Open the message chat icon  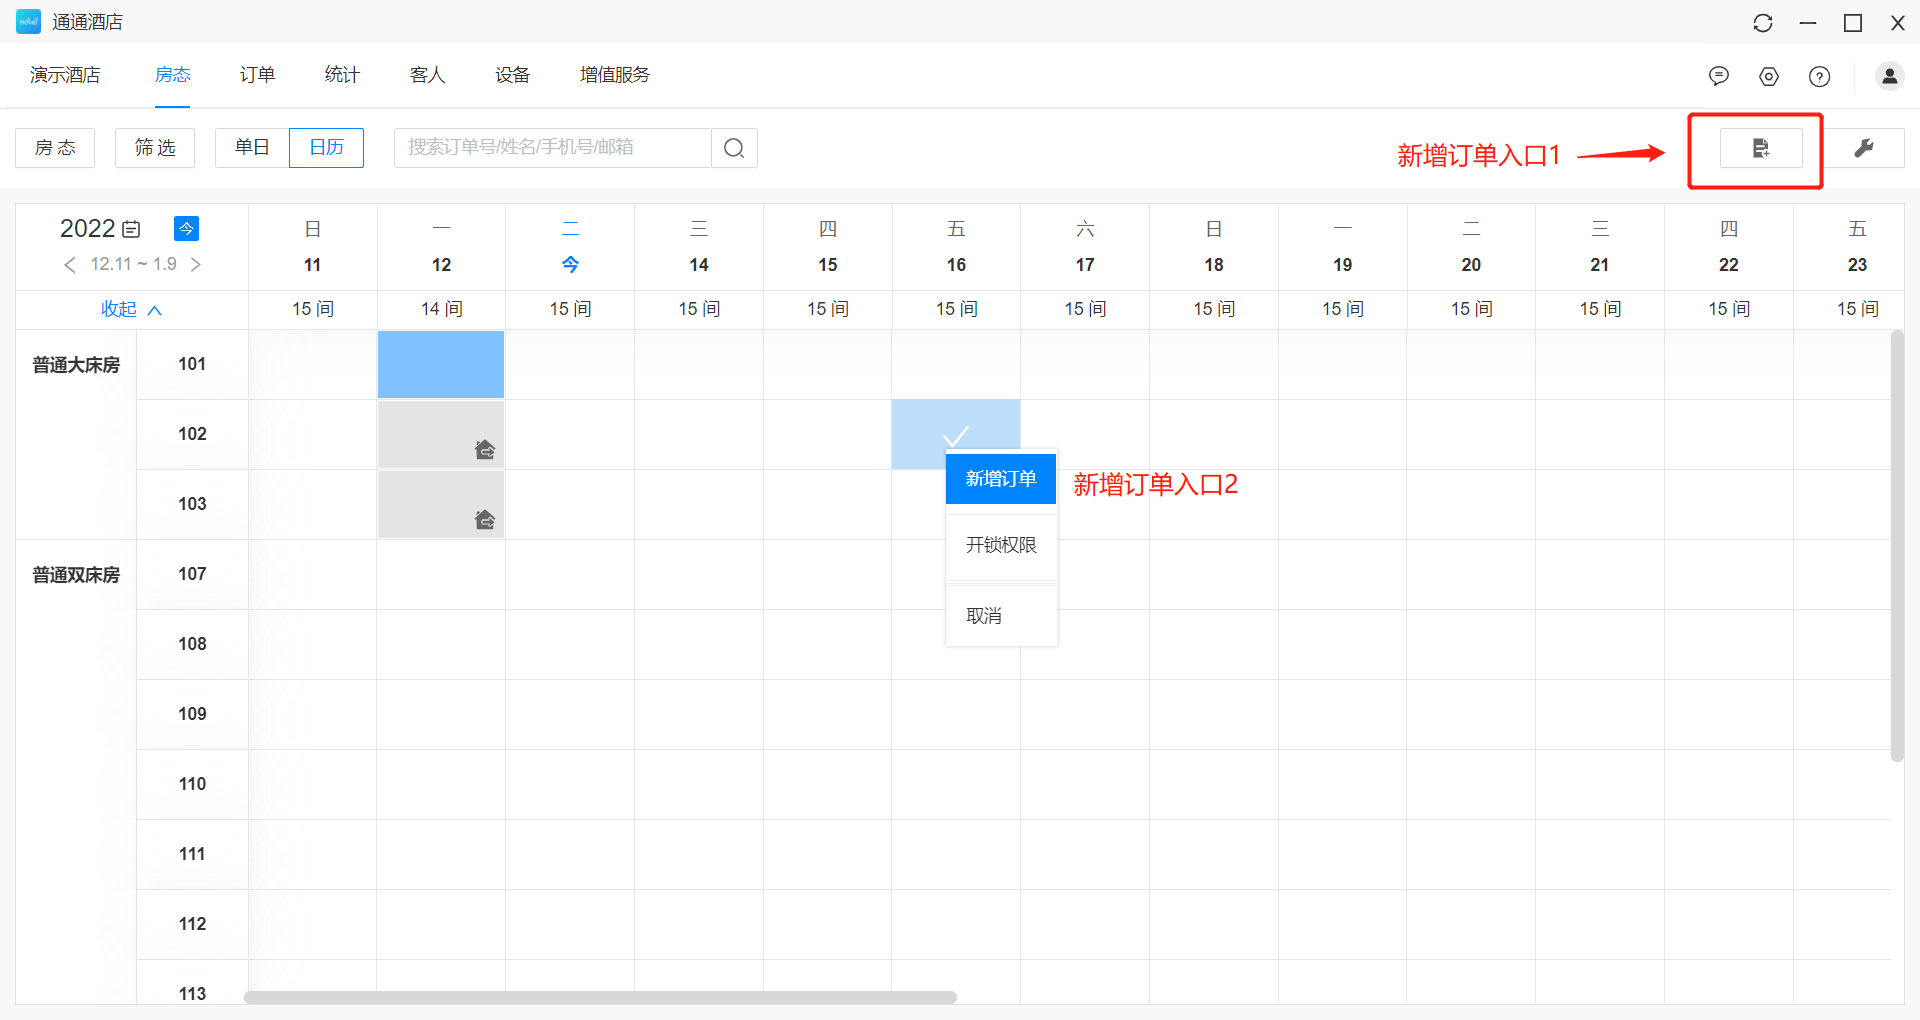pos(1719,76)
